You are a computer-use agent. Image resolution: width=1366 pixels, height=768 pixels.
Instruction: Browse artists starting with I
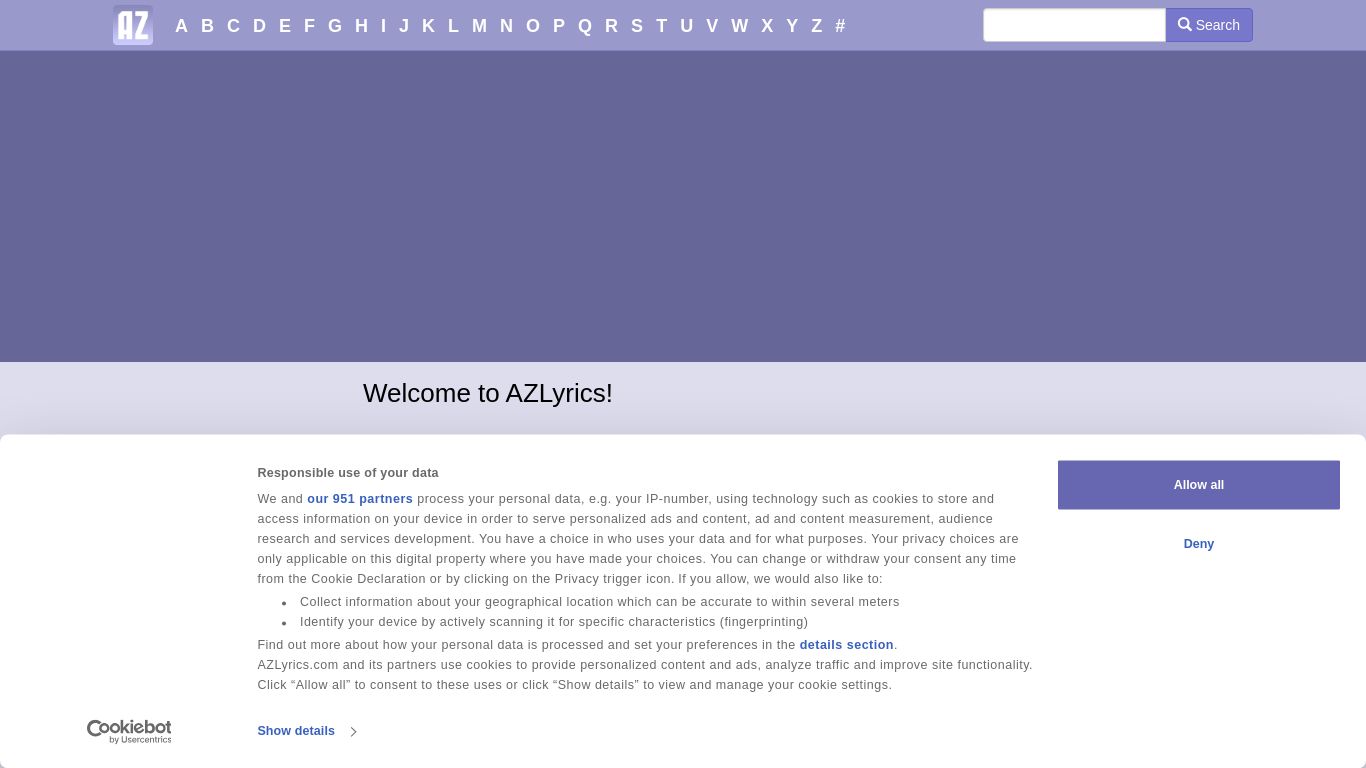pyautogui.click(x=383, y=26)
